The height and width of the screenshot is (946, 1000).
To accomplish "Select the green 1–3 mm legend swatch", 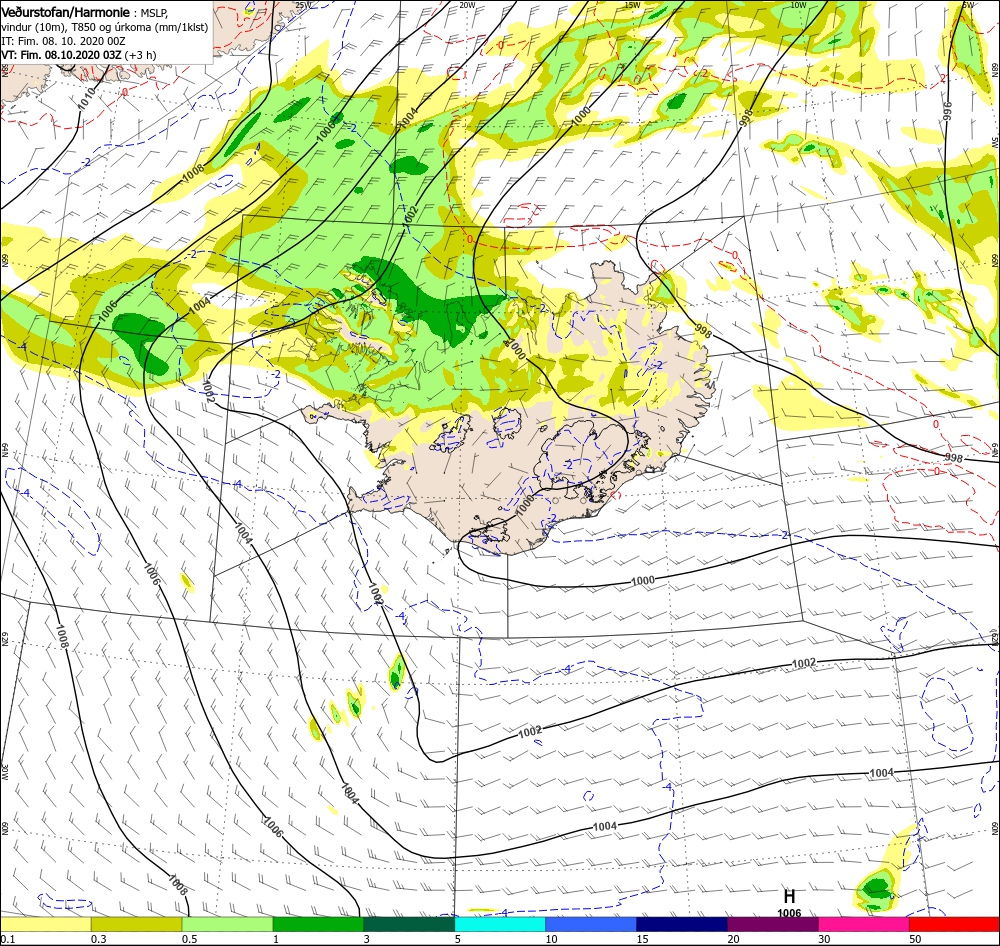I will click(318, 924).
